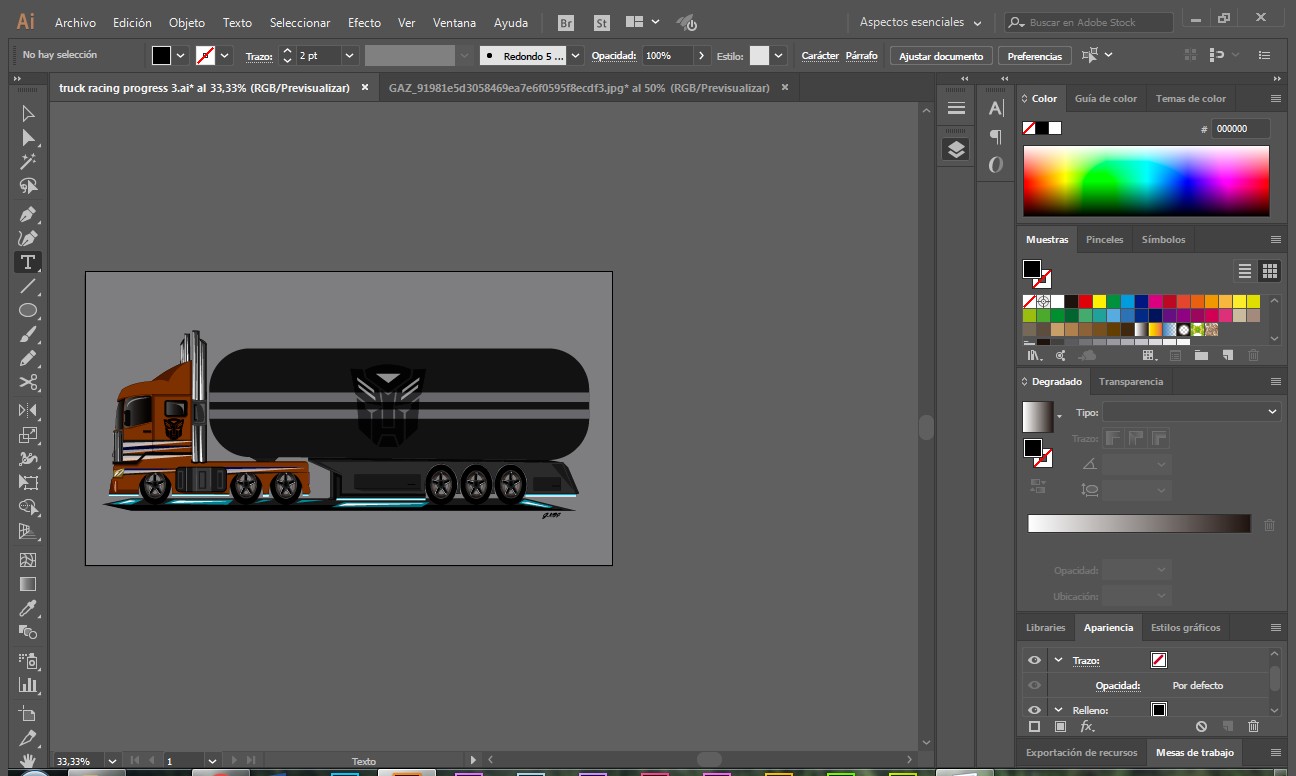Select the Magic Wand tool
This screenshot has height=776, width=1296.
[28, 162]
